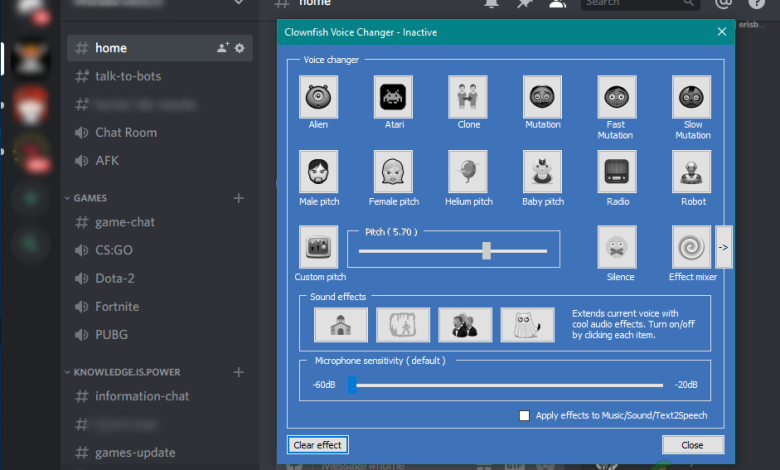
Task: Enable the Slow Mutation voice
Action: (691, 96)
